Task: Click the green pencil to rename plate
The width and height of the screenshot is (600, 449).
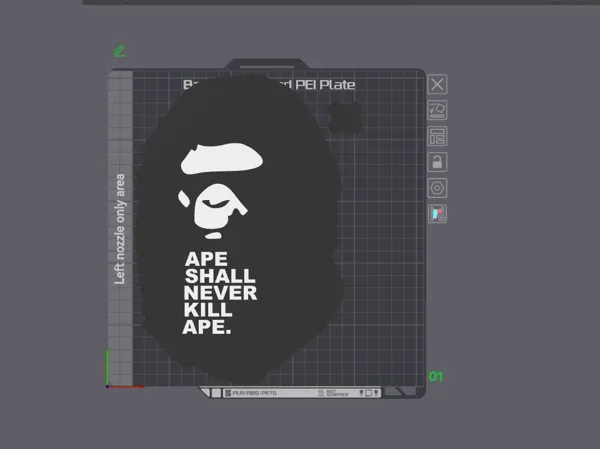Action: (120, 51)
